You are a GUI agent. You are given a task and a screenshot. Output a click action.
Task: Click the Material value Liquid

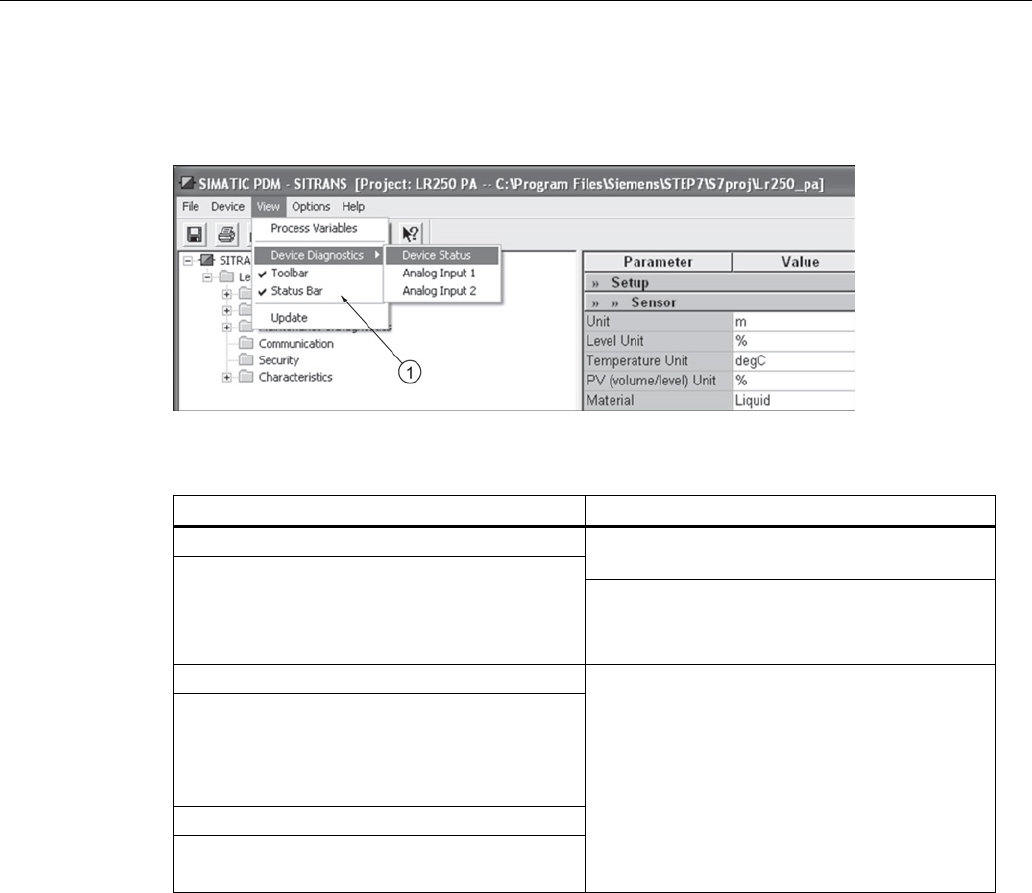pyautogui.click(x=794, y=400)
